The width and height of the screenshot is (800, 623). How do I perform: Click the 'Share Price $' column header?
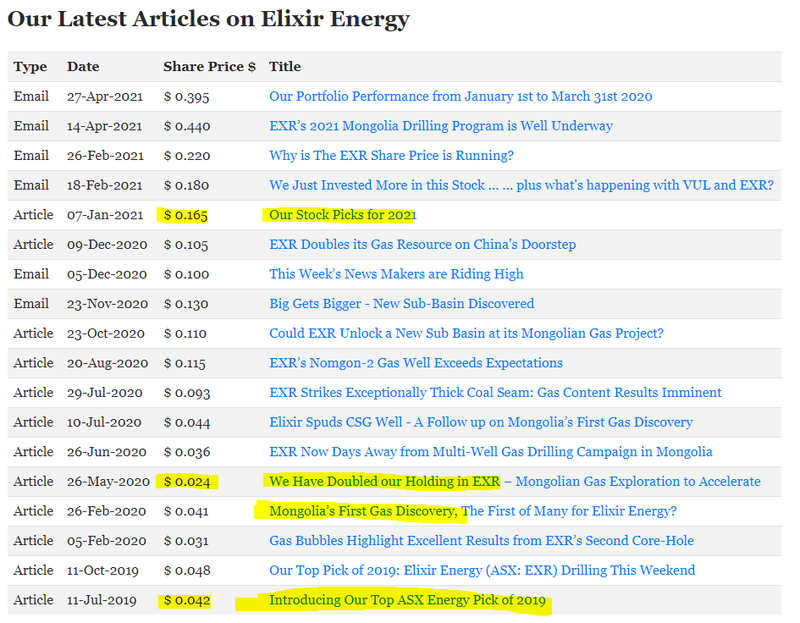209,67
